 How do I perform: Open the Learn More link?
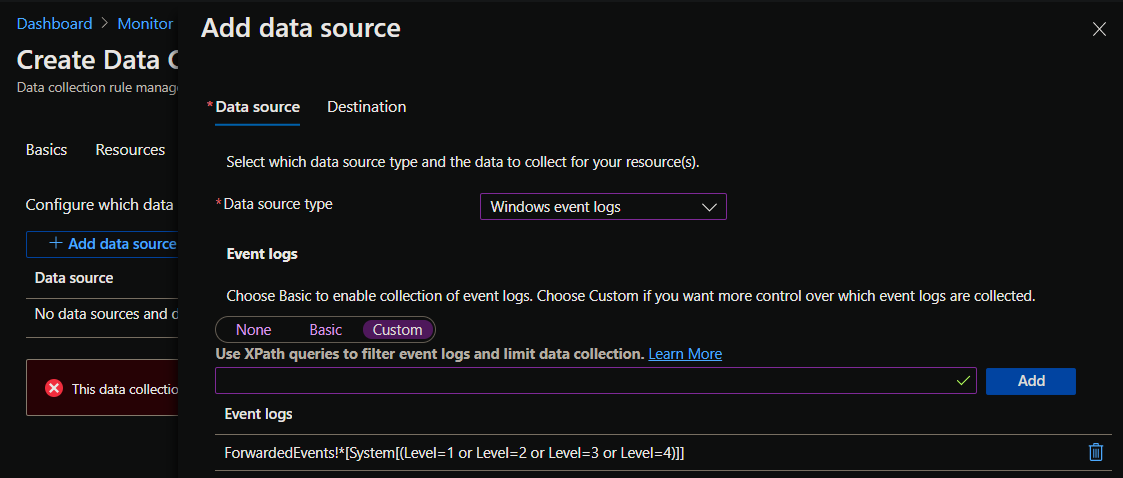click(x=685, y=353)
